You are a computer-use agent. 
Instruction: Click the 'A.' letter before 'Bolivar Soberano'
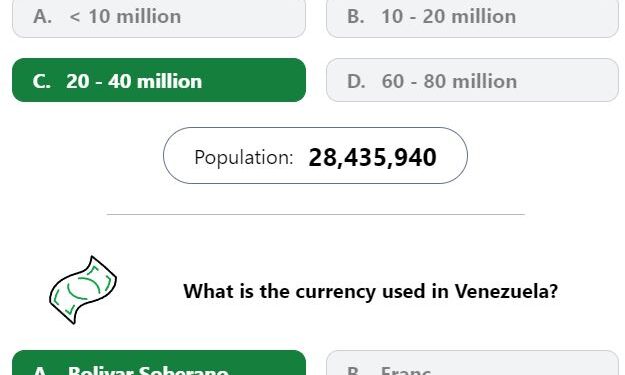click(x=42, y=371)
